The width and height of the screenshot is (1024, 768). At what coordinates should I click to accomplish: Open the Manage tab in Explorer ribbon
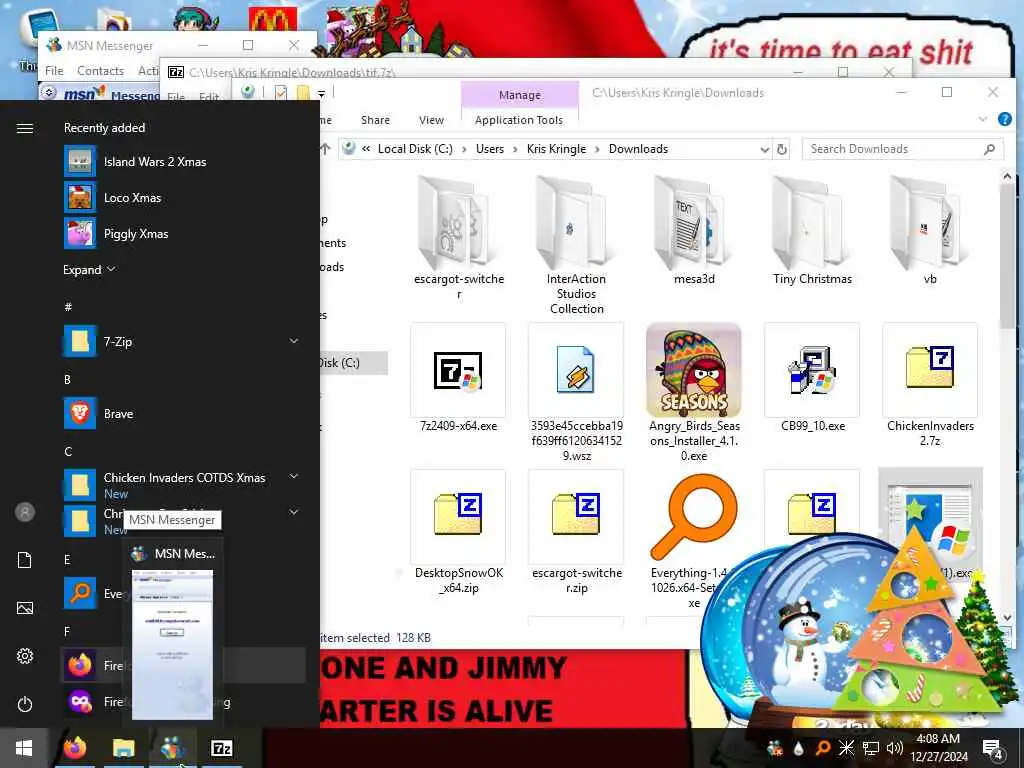click(520, 95)
